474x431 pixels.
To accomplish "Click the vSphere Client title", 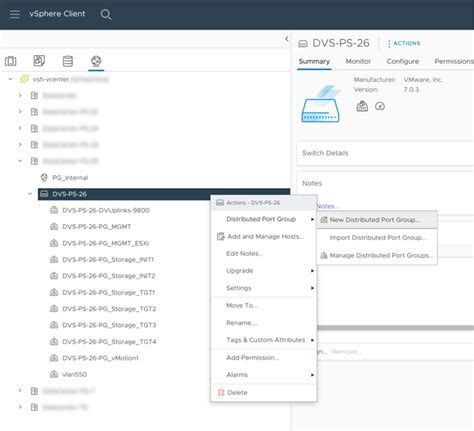I will tap(57, 14).
